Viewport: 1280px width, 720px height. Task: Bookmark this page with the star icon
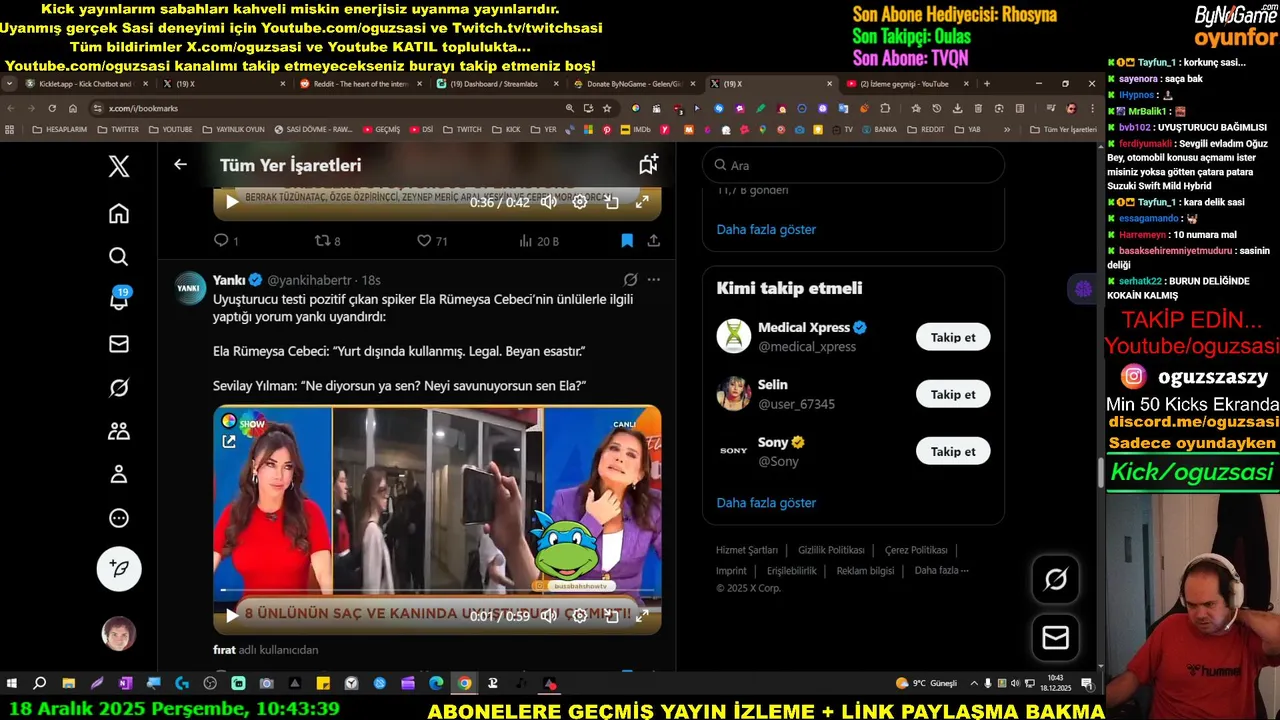pos(607,108)
